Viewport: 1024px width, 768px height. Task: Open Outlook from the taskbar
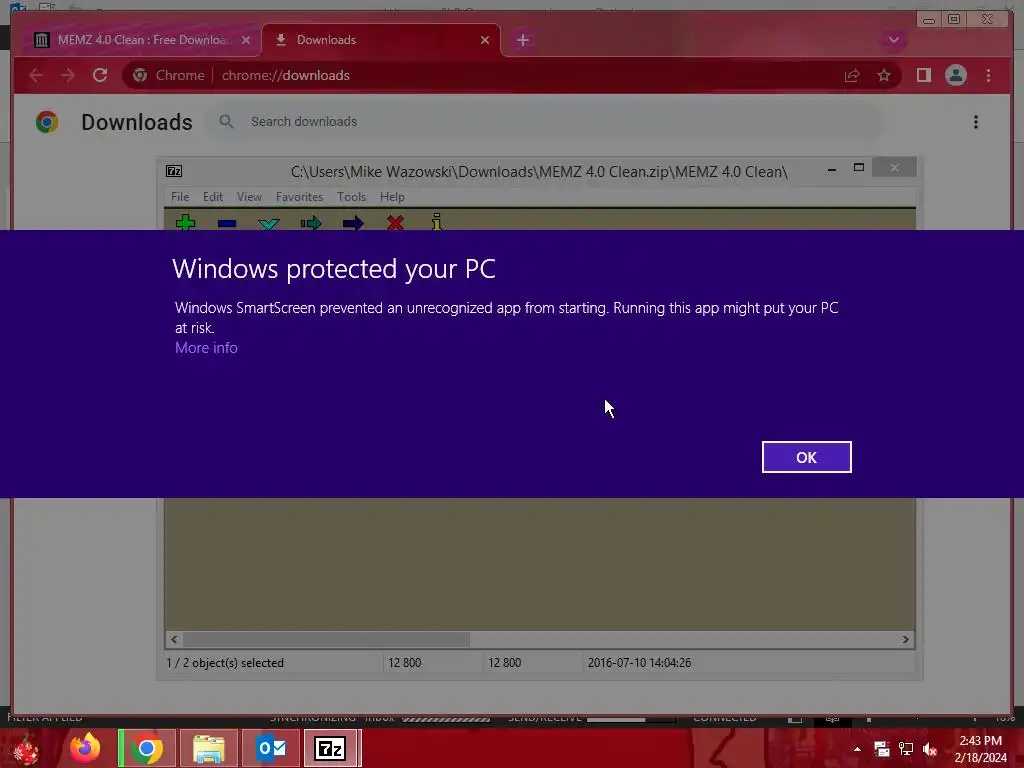(x=271, y=748)
